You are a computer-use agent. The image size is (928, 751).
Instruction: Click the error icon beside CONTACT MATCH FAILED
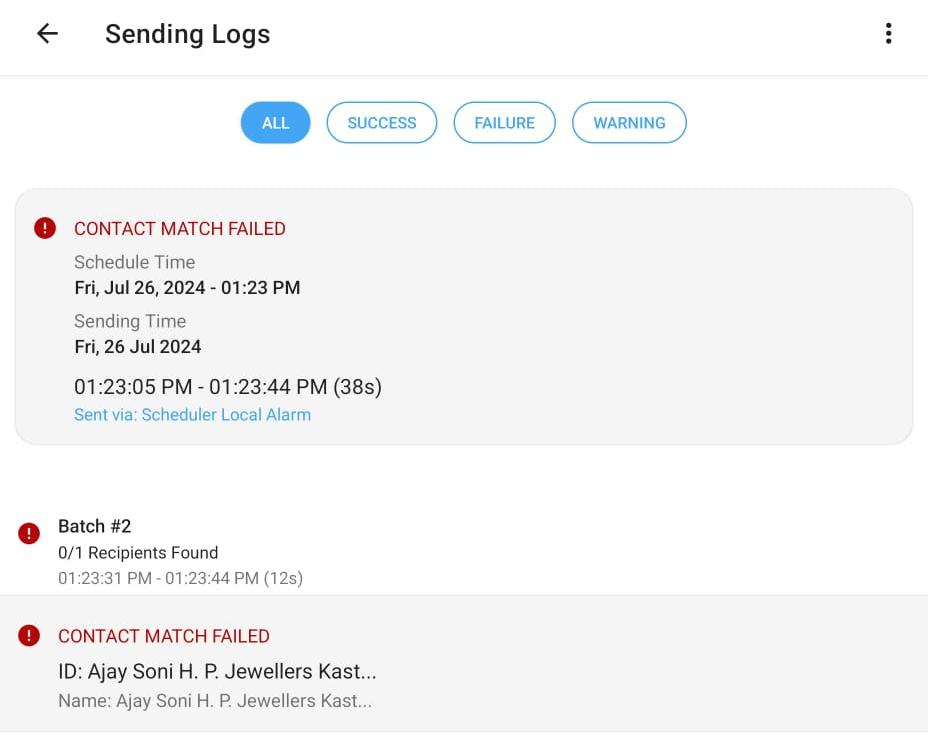[x=45, y=228]
